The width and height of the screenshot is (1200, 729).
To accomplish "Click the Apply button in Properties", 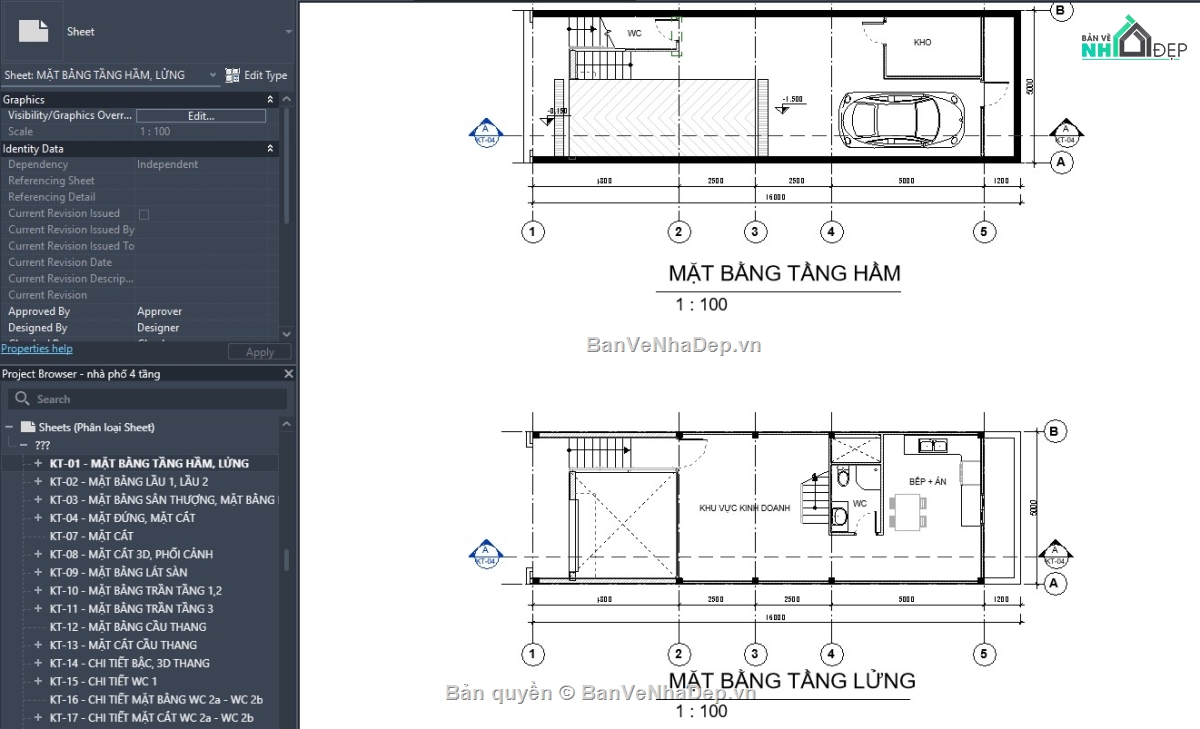I will 260,352.
